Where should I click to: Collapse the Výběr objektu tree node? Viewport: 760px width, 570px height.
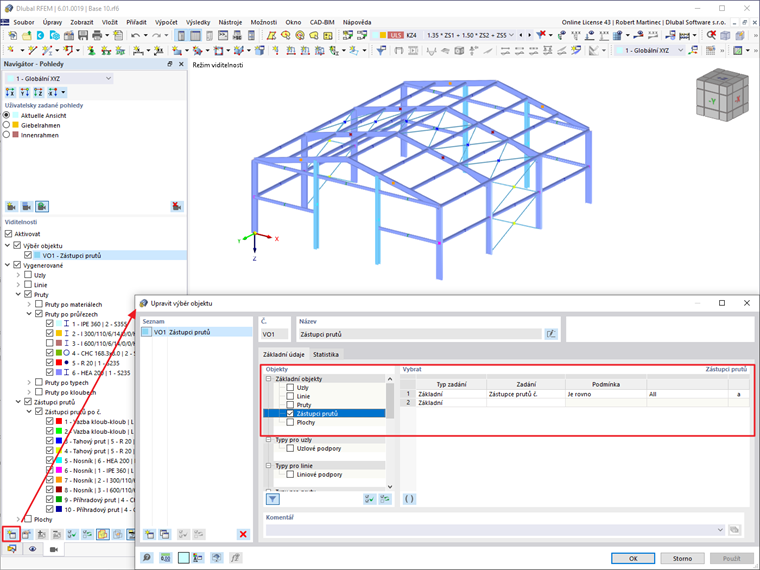click(7, 246)
